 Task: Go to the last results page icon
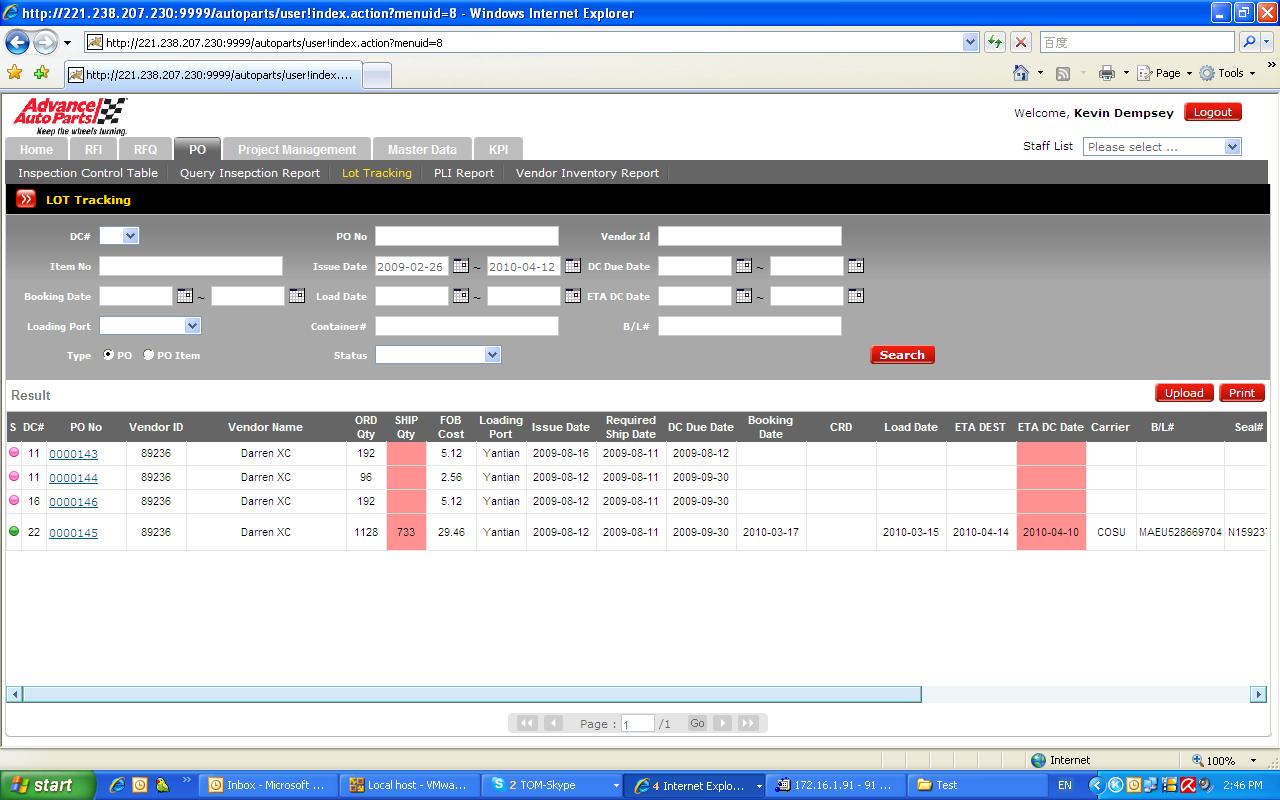pyautogui.click(x=747, y=723)
